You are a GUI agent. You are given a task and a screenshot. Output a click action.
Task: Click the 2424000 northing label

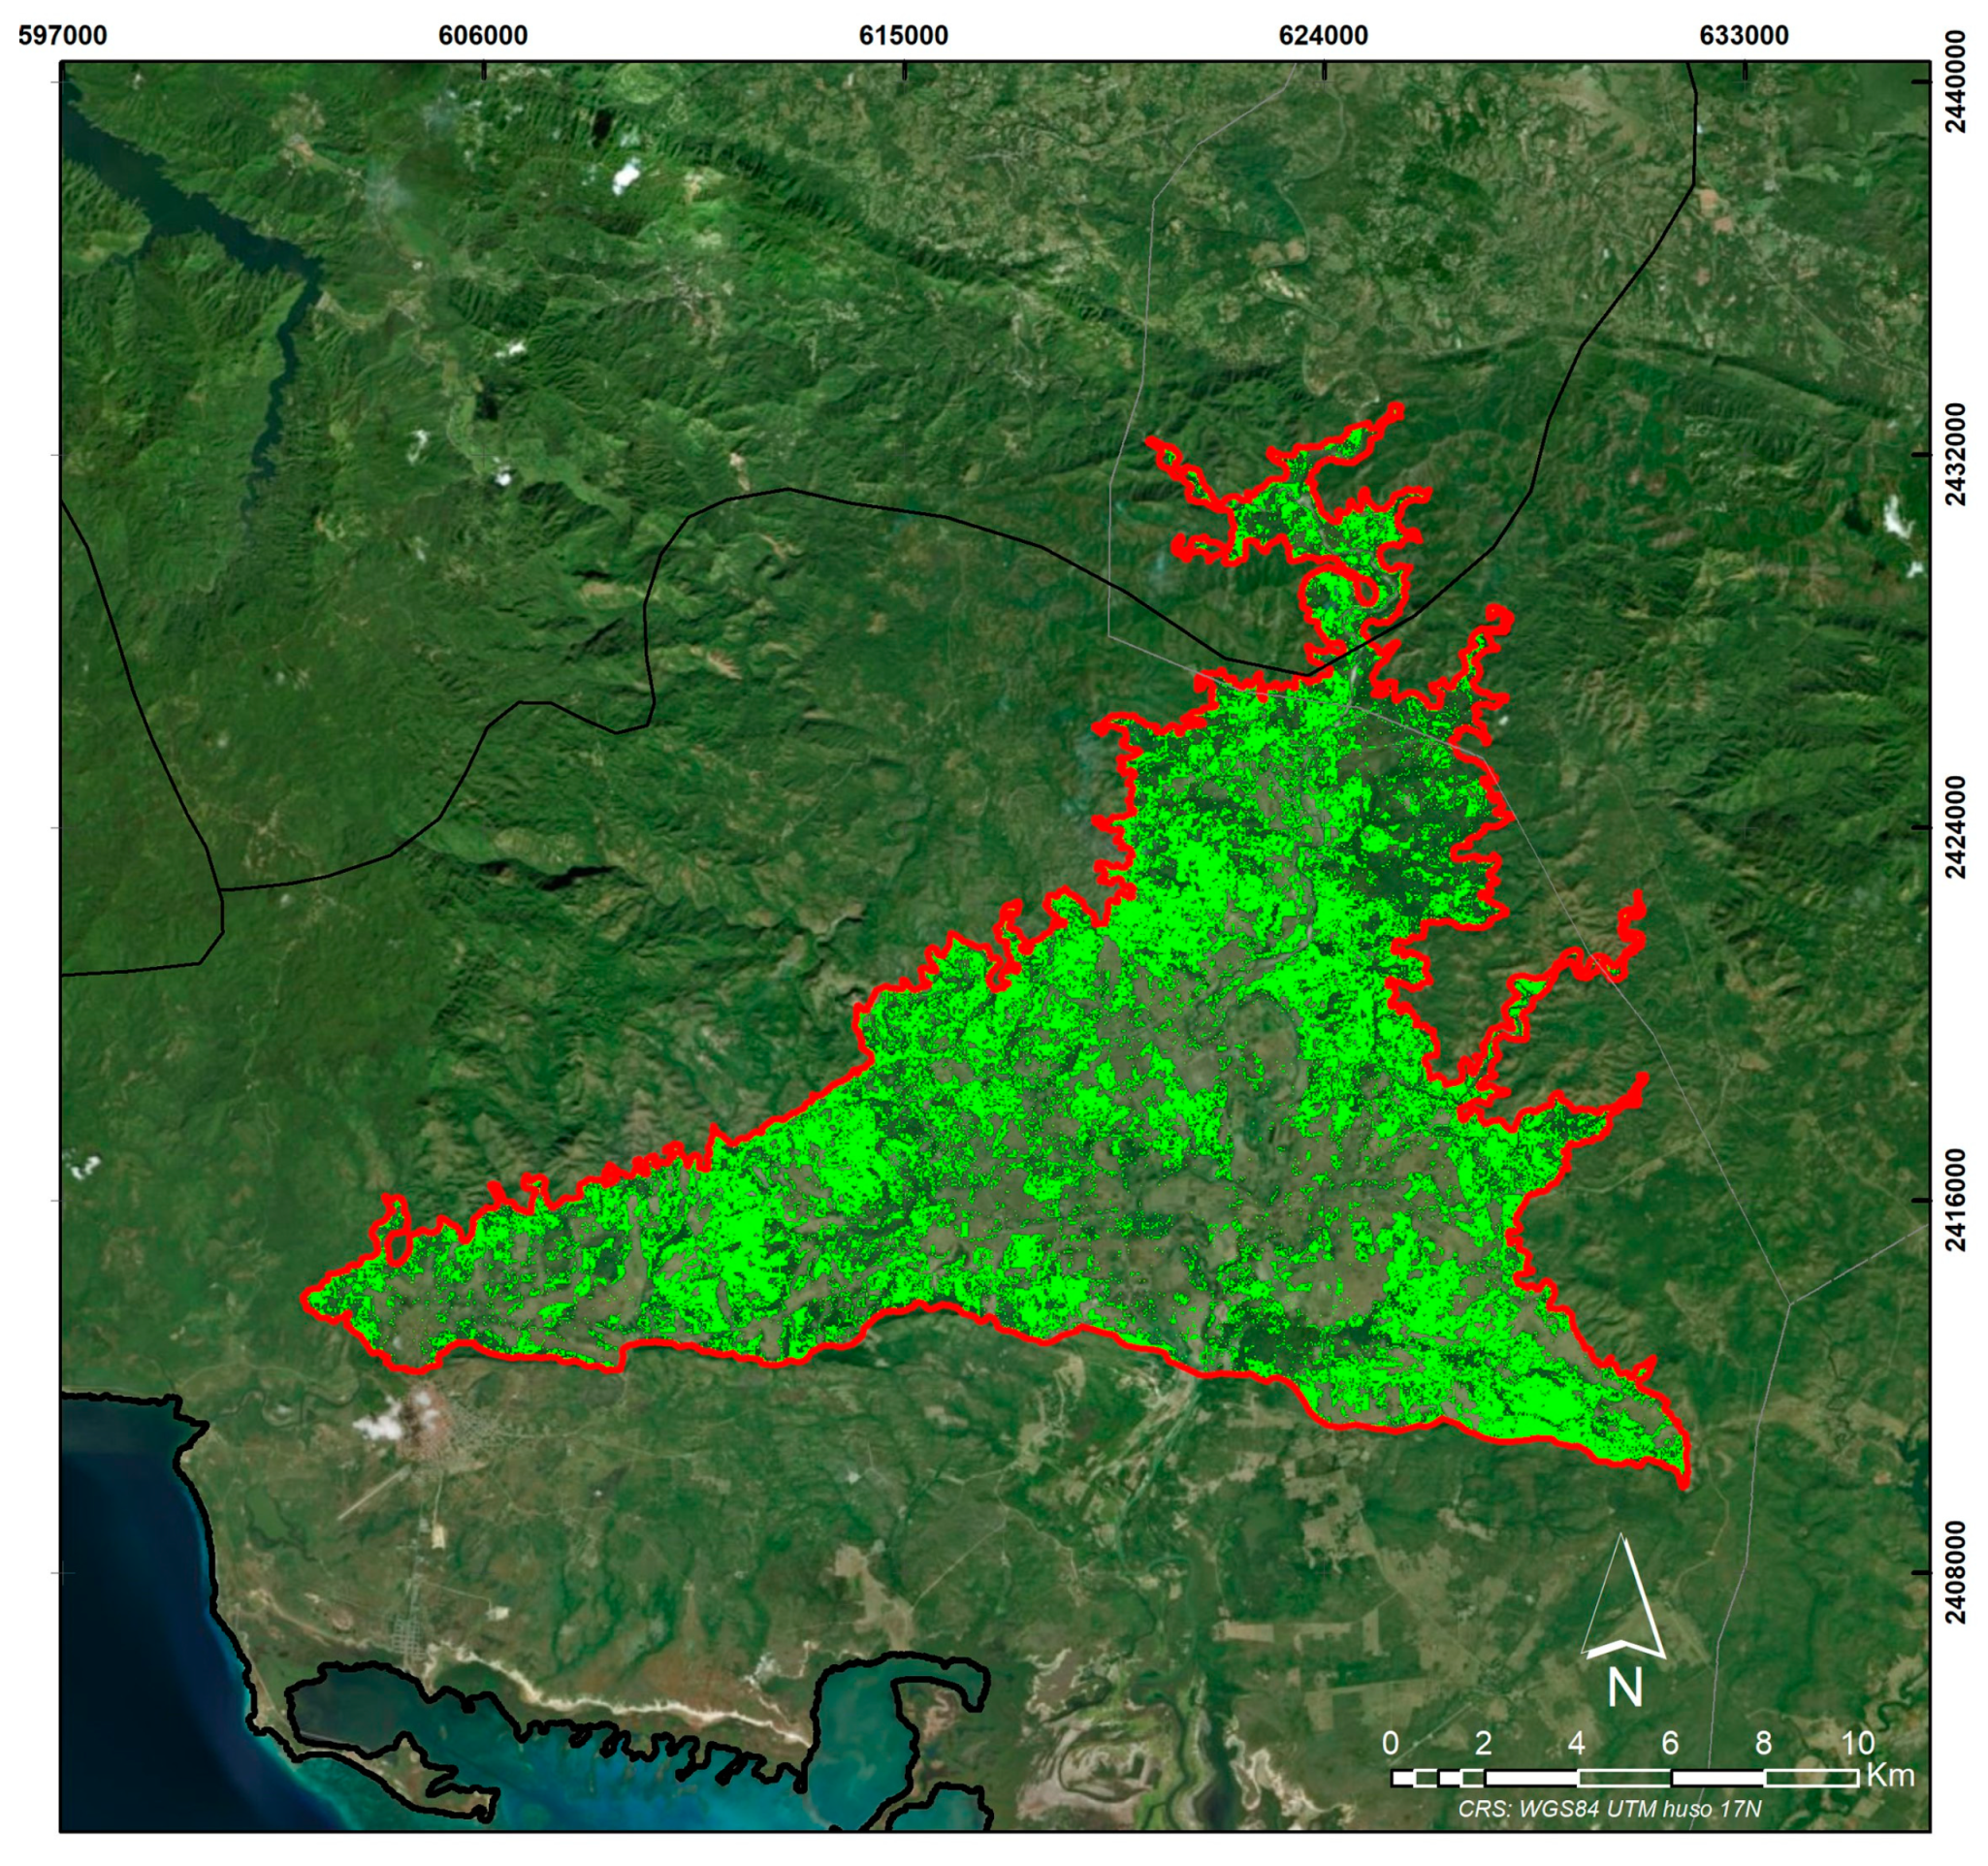point(1957,828)
